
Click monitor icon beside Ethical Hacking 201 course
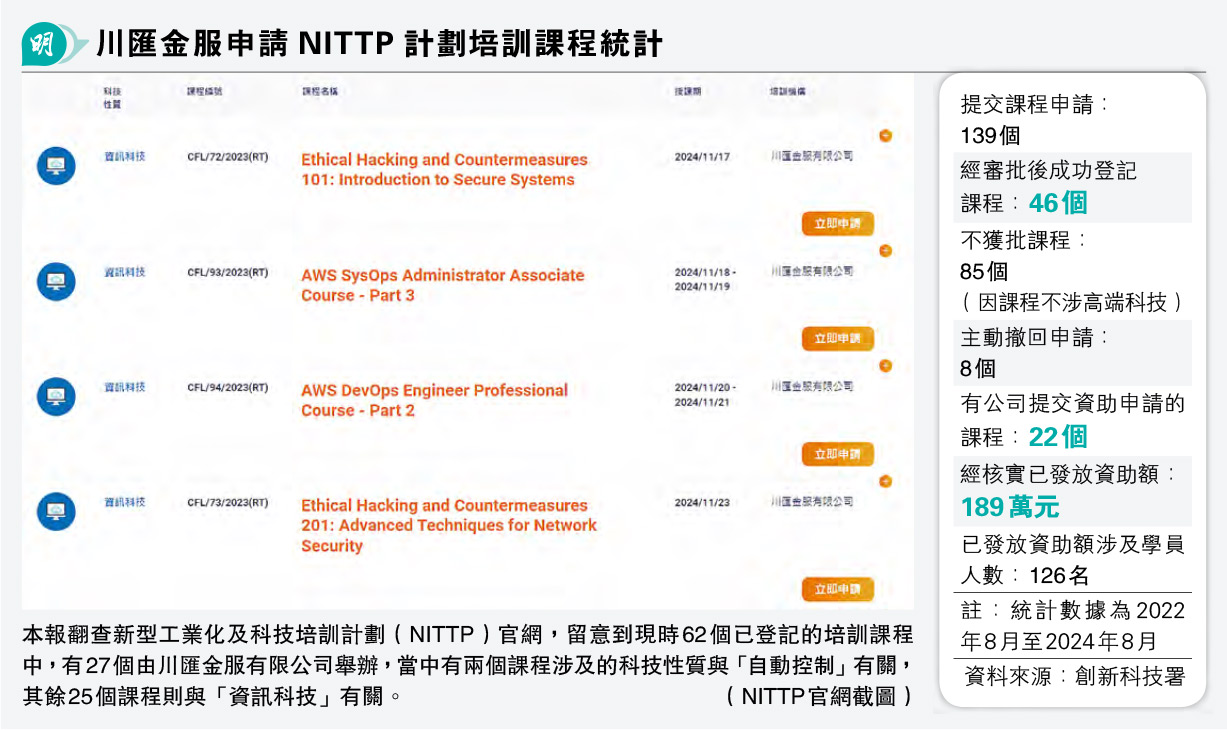(56, 511)
